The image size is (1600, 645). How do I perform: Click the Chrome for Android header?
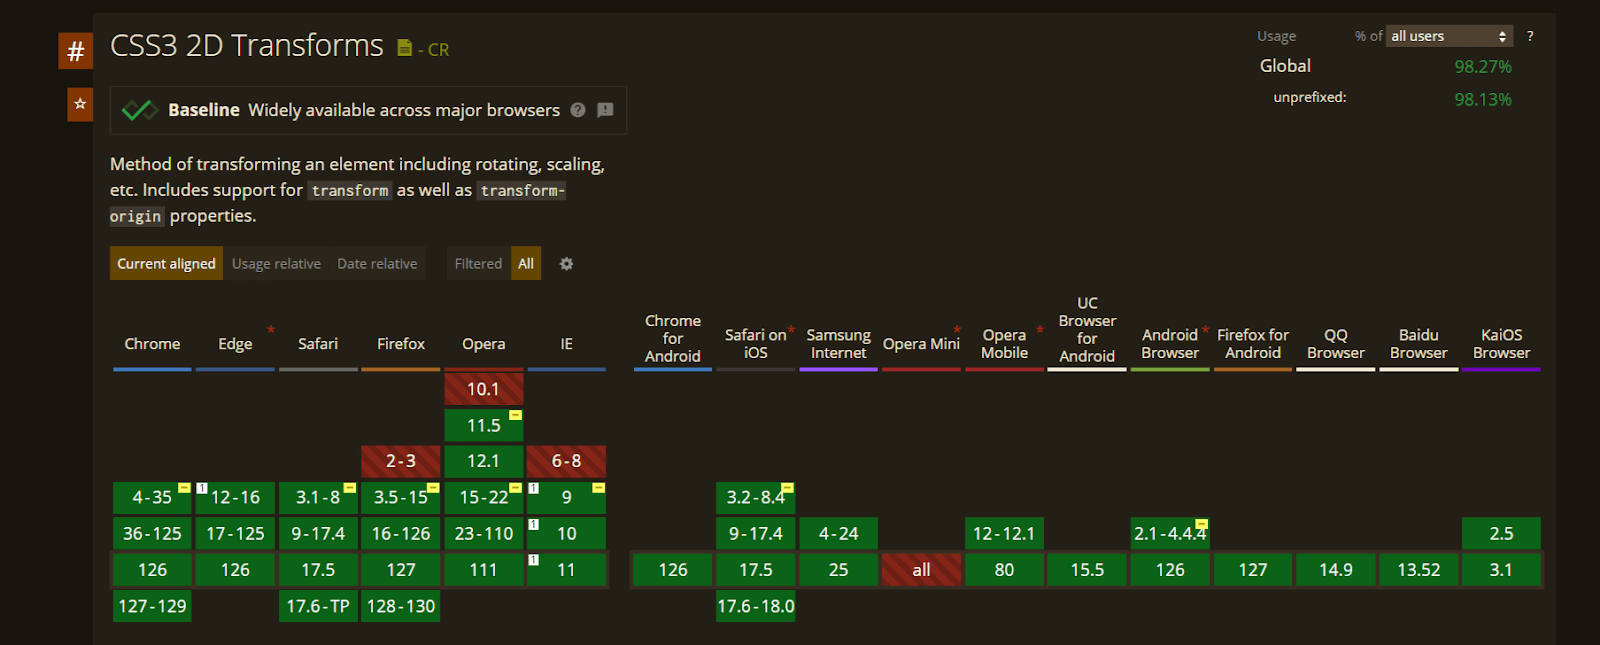673,338
